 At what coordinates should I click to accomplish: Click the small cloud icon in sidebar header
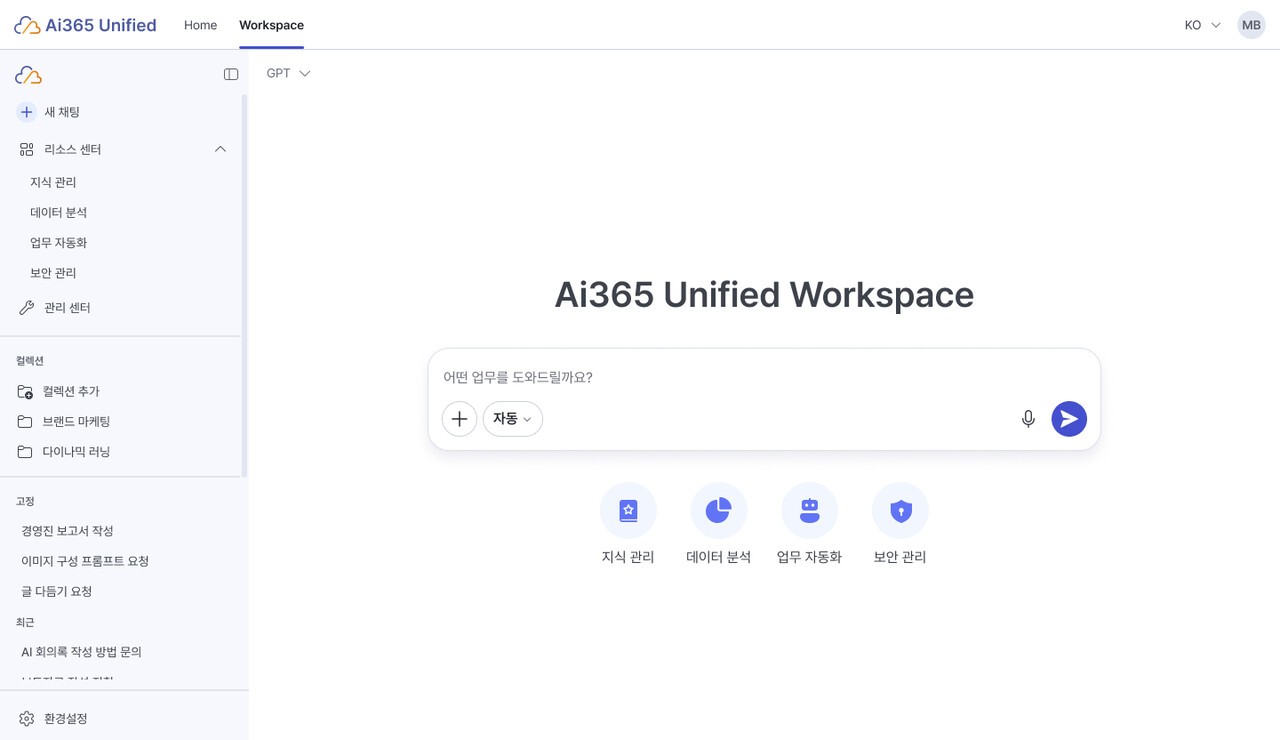point(28,75)
